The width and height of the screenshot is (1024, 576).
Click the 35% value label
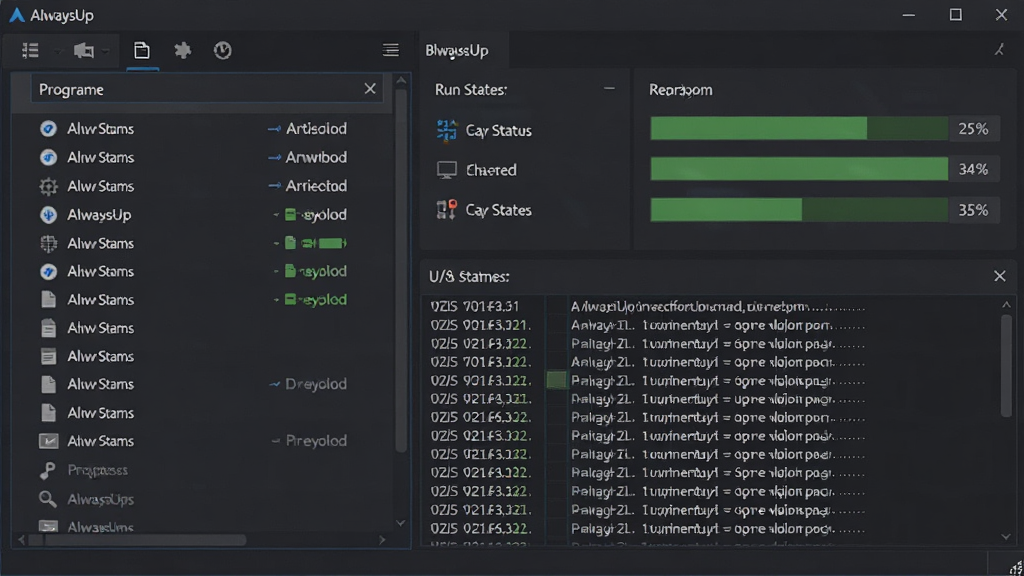tap(973, 210)
